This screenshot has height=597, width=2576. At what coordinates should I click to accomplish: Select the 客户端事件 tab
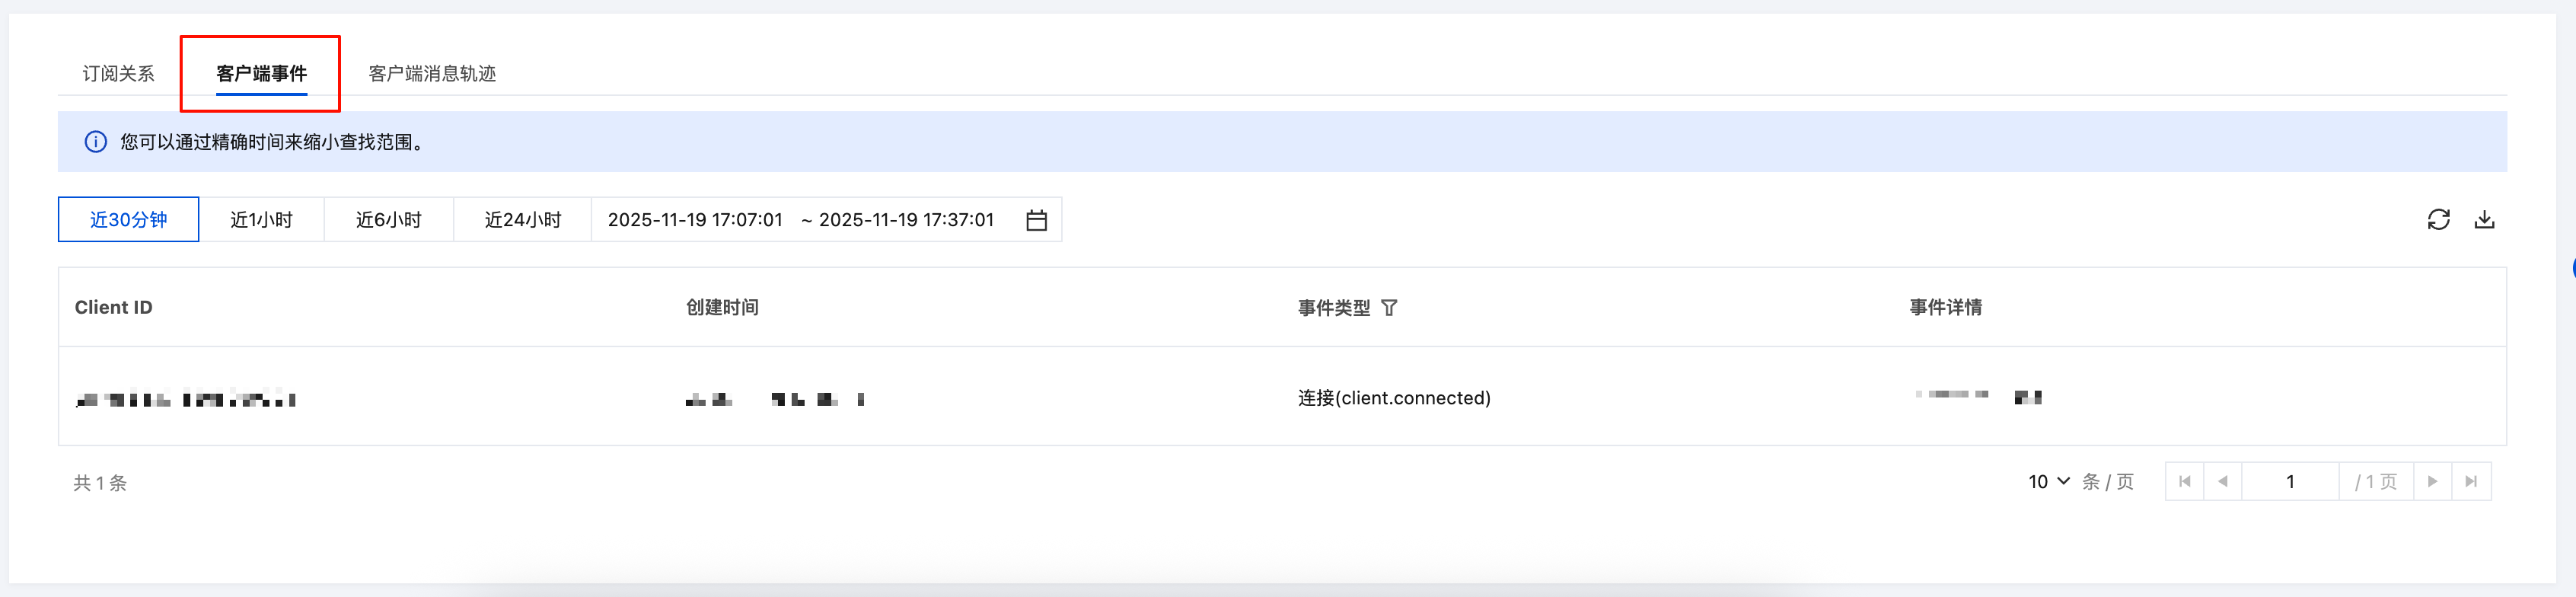click(x=261, y=74)
